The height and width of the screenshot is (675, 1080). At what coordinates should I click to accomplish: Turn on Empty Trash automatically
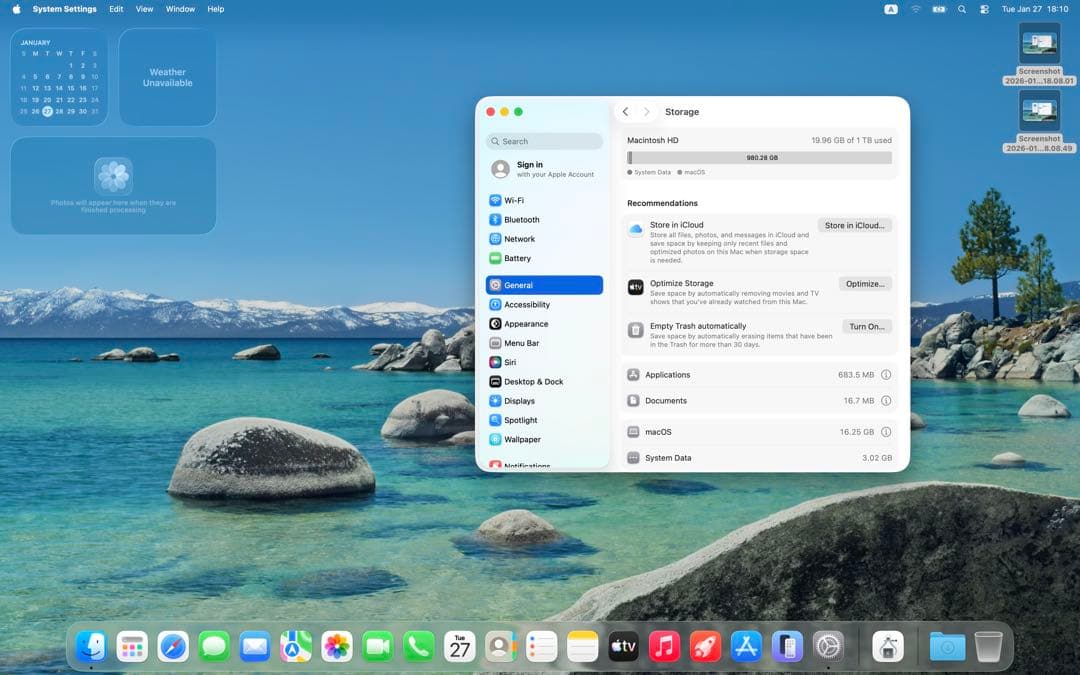[x=866, y=326]
